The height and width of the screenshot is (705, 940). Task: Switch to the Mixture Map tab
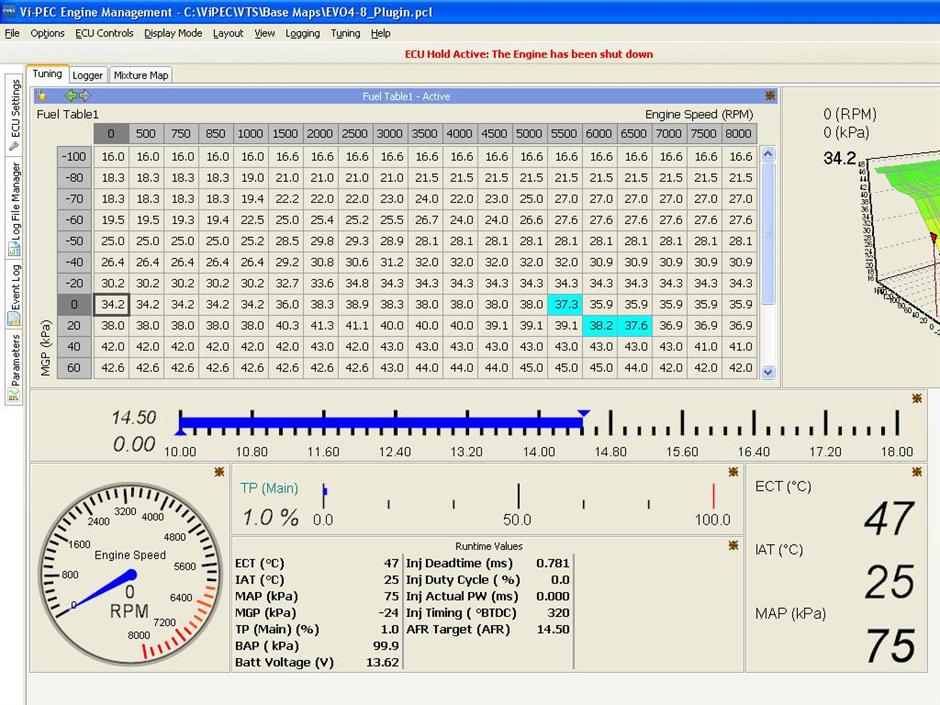141,75
